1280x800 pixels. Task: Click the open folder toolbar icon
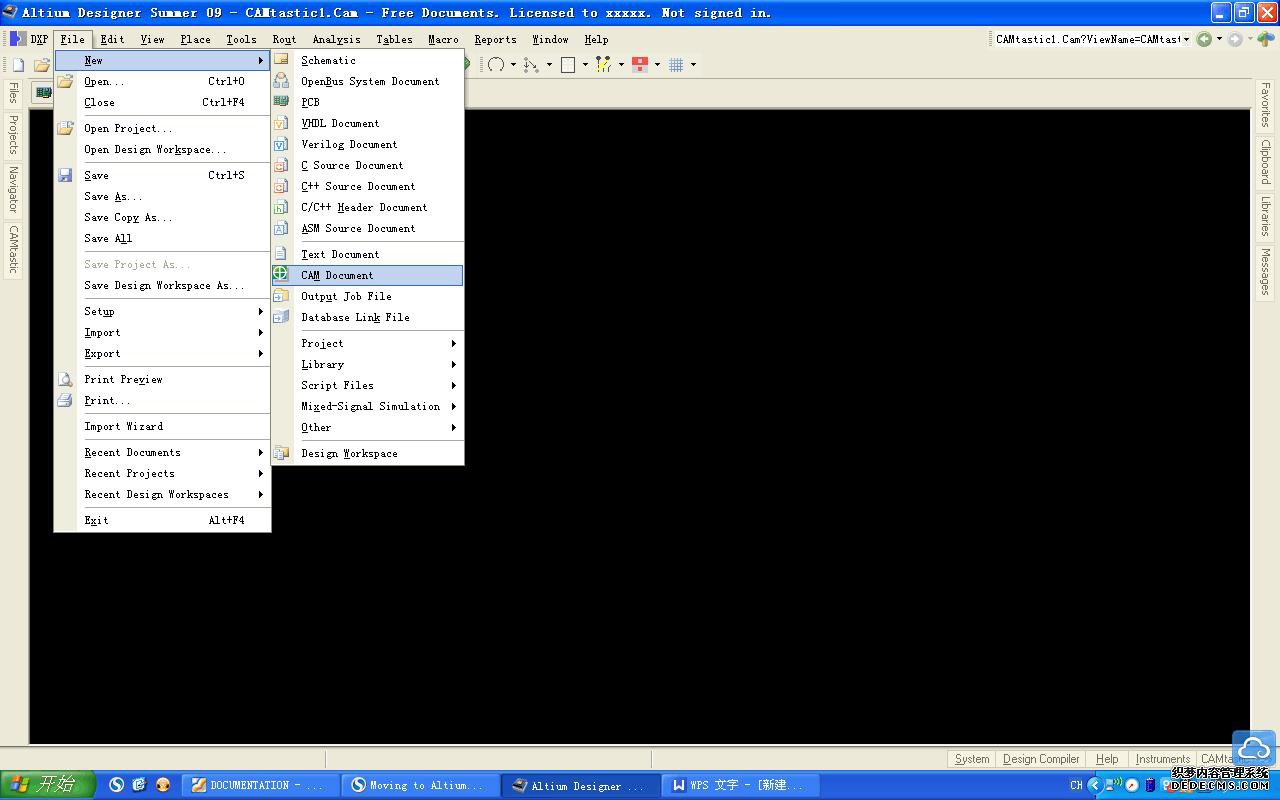click(x=42, y=64)
